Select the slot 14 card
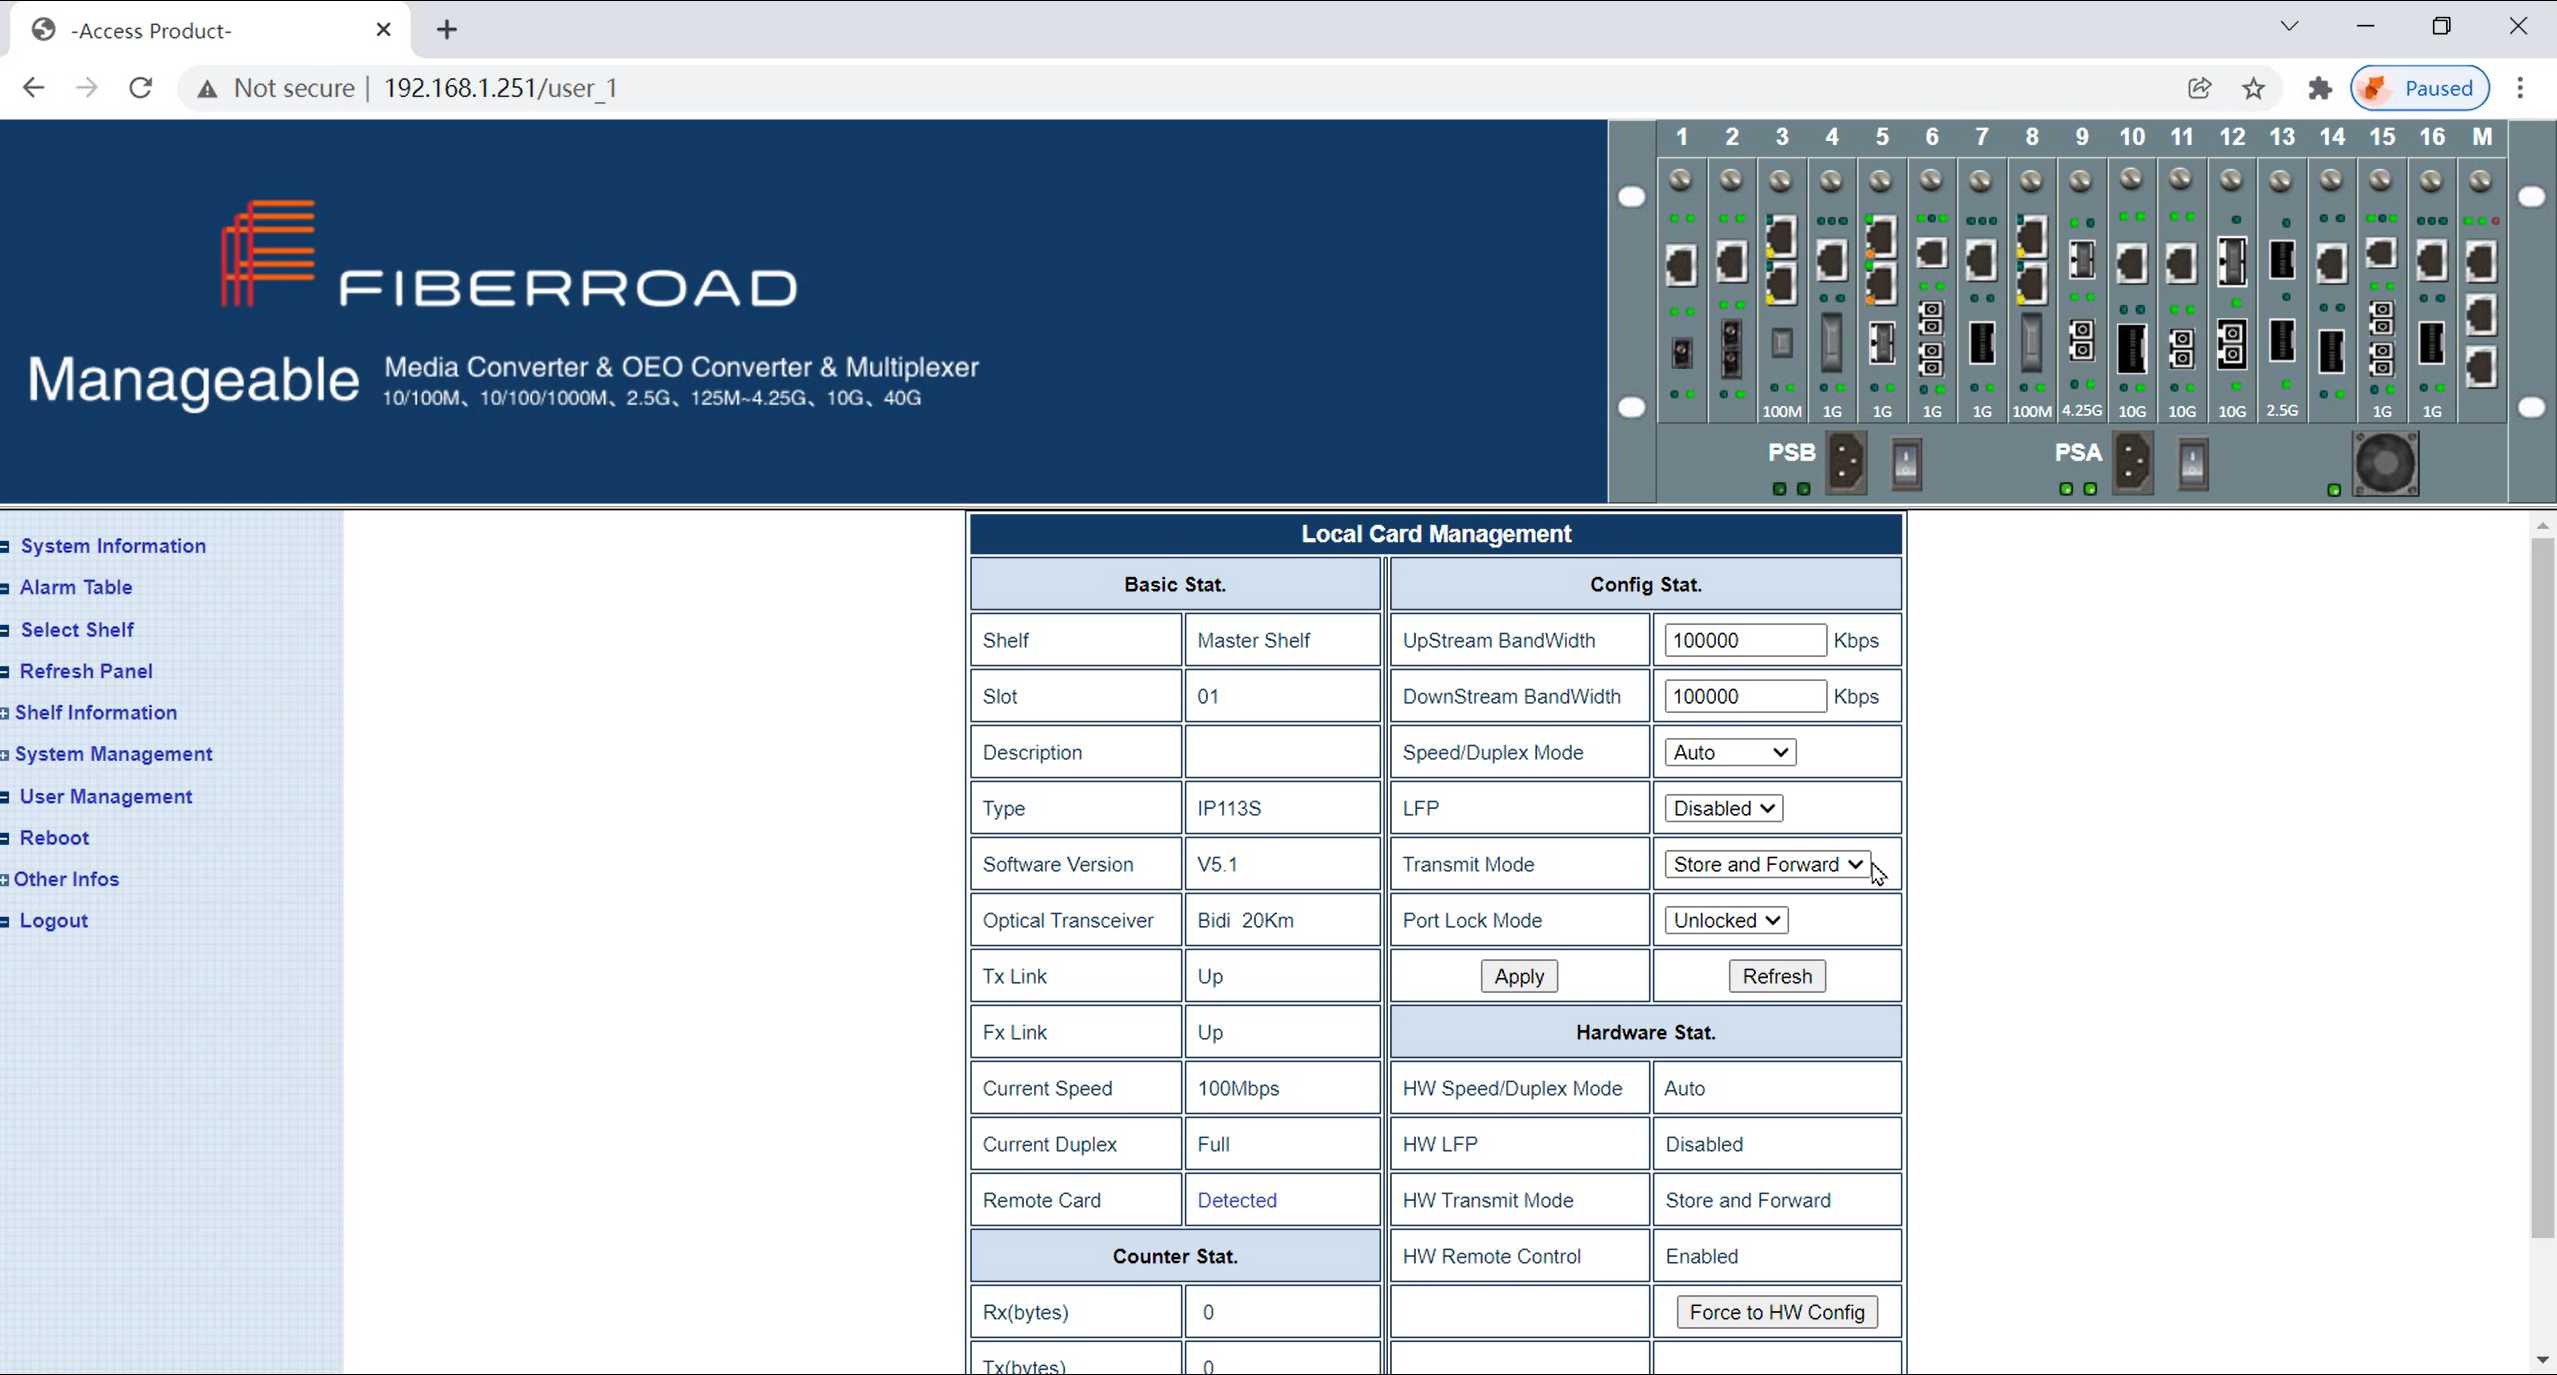Screen dimensions: 2557x1375 (2332, 290)
